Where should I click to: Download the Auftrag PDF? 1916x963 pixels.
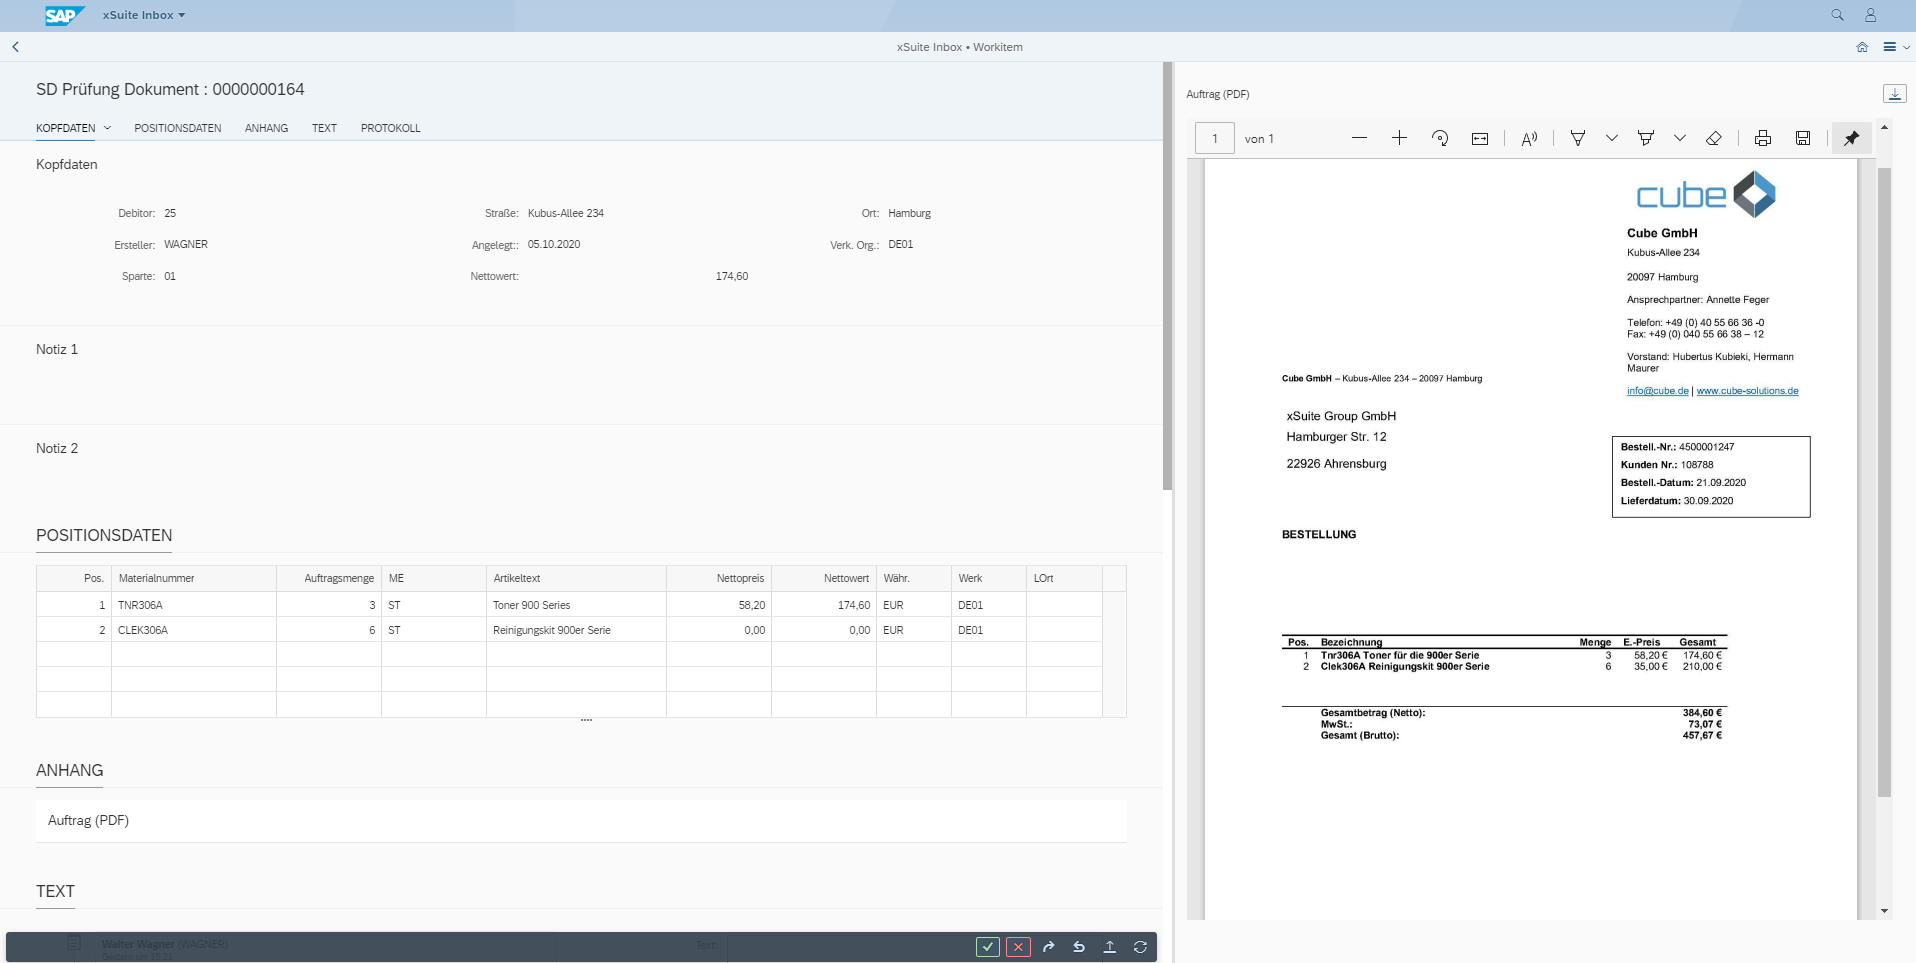1895,93
